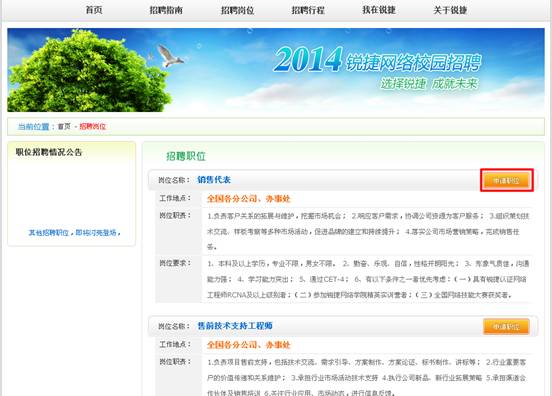The image size is (552, 396).
Task: Click 销售代表 work location 全国各分公司、办事处
Action: point(249,199)
